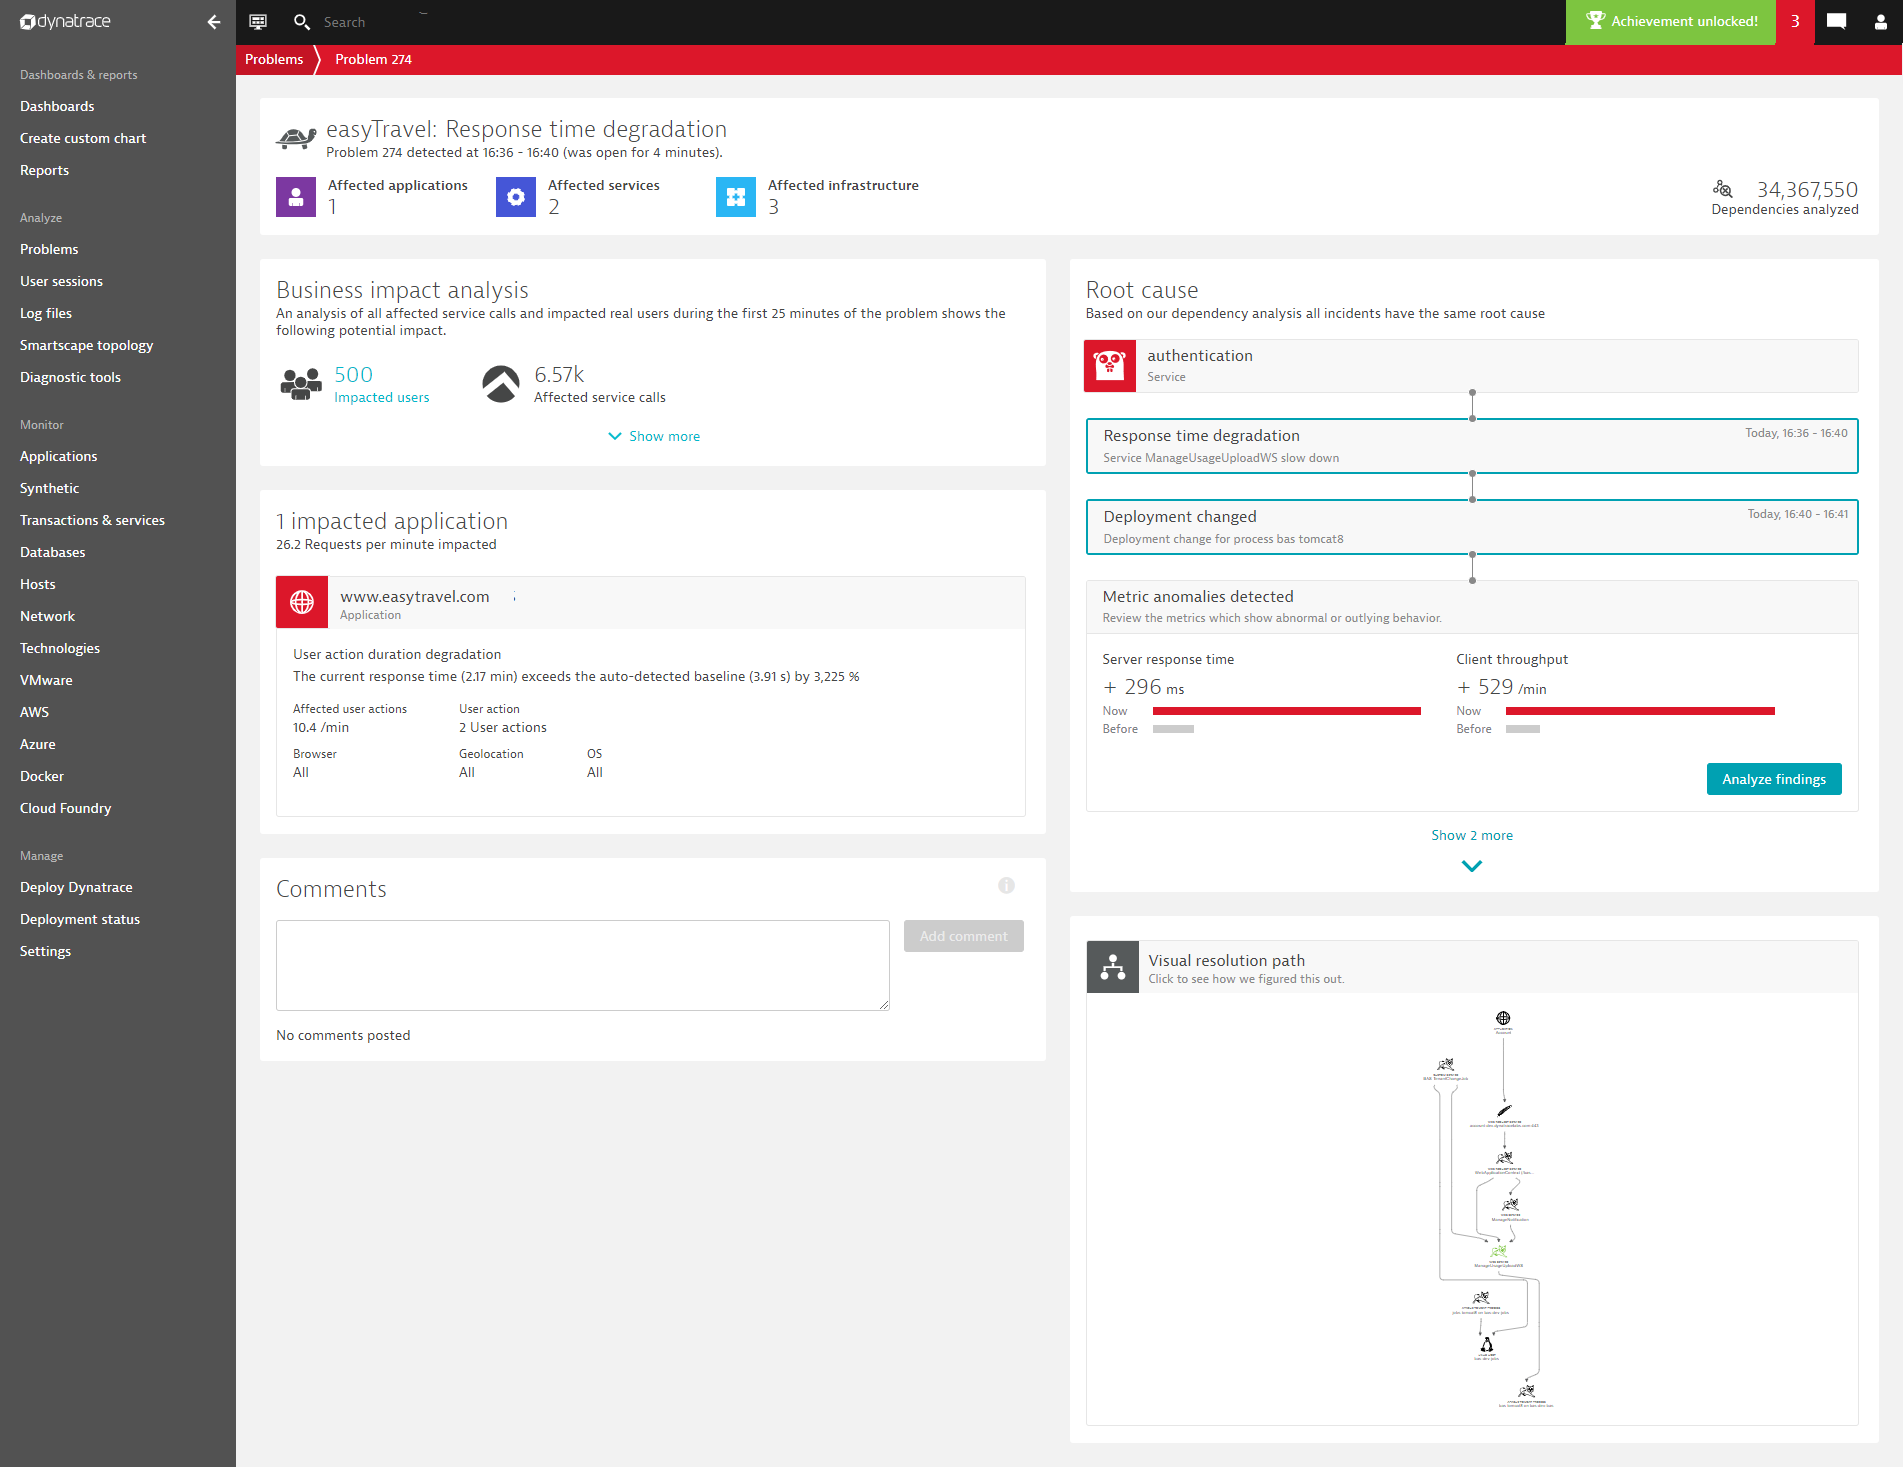Open Dashboards in sidebar

[x=57, y=106]
